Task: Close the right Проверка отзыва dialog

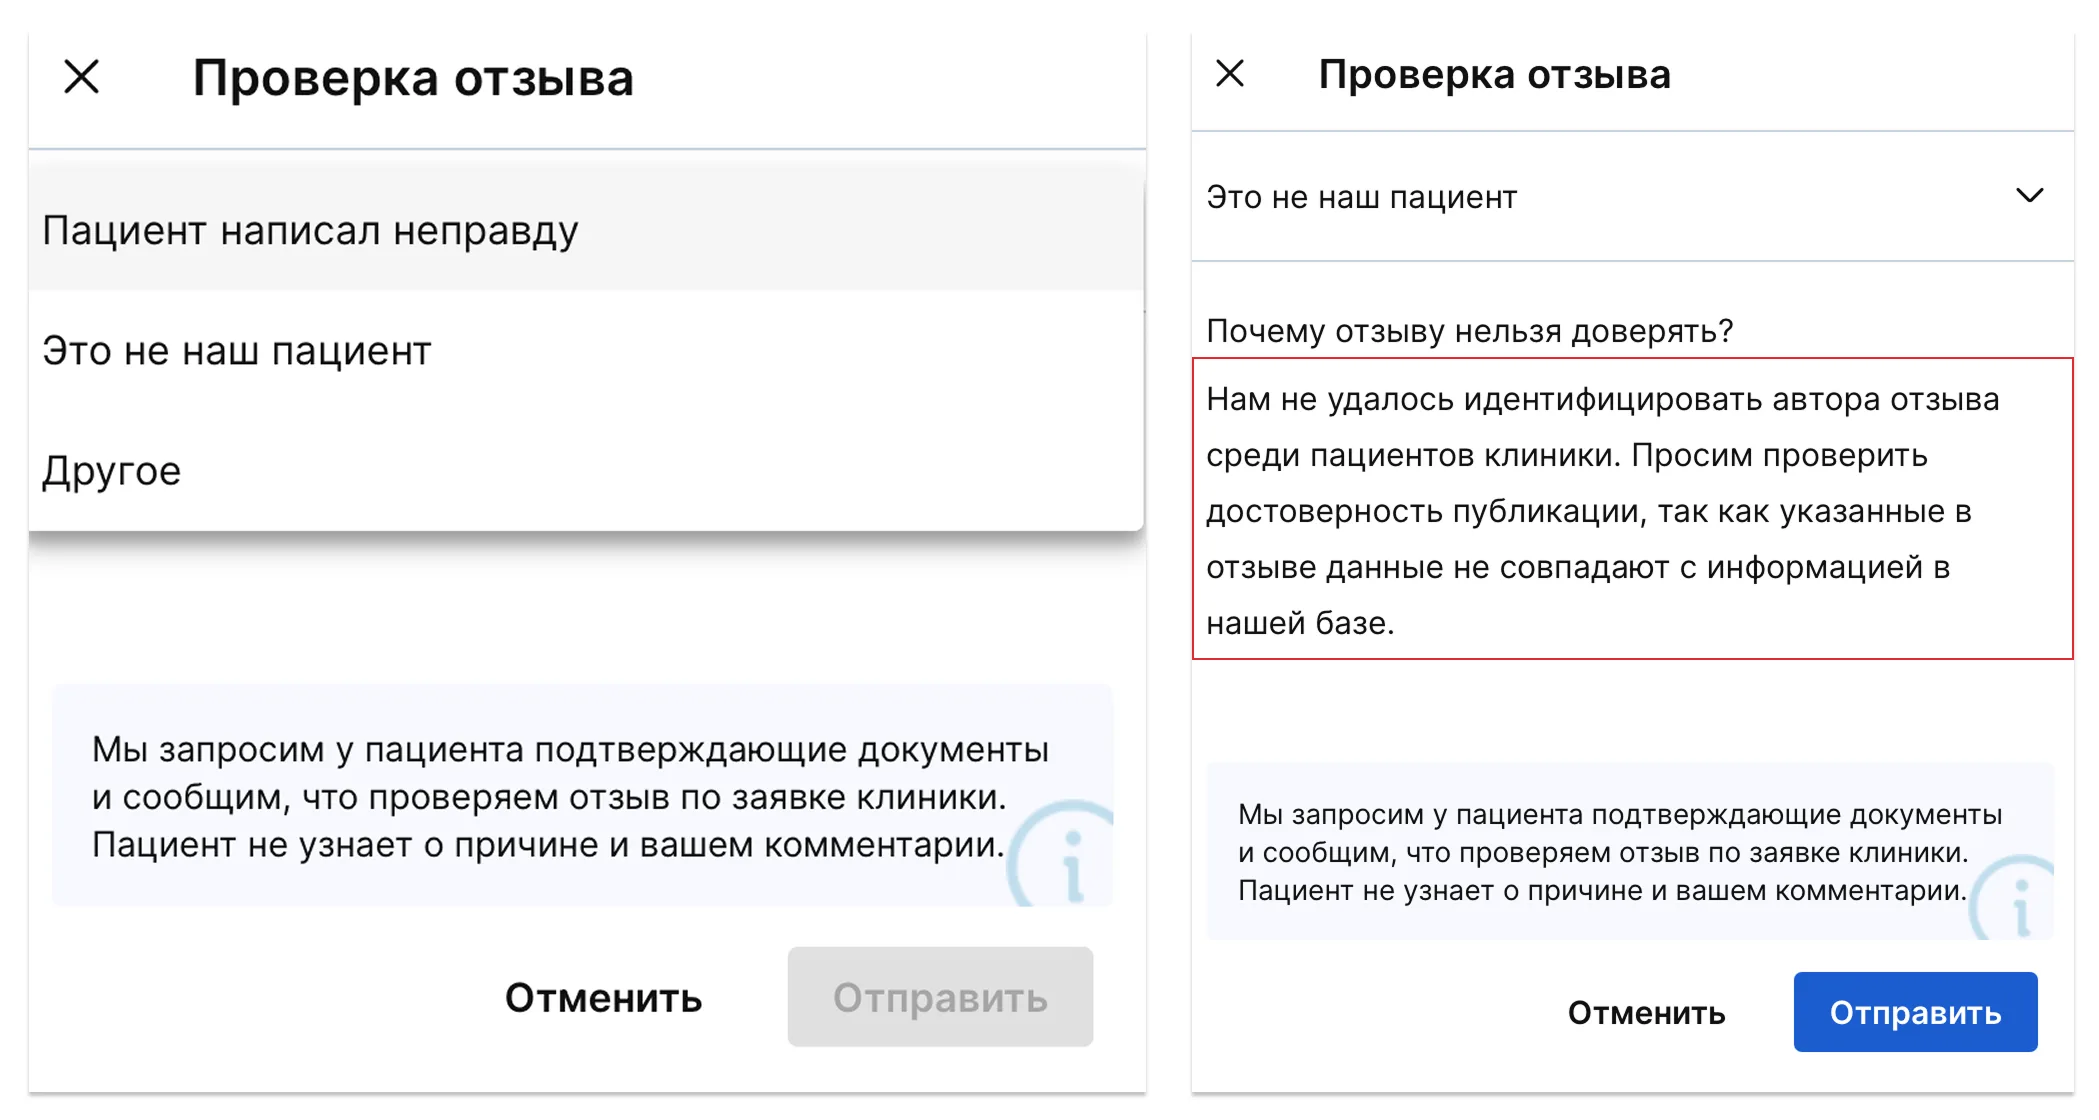Action: (1229, 73)
